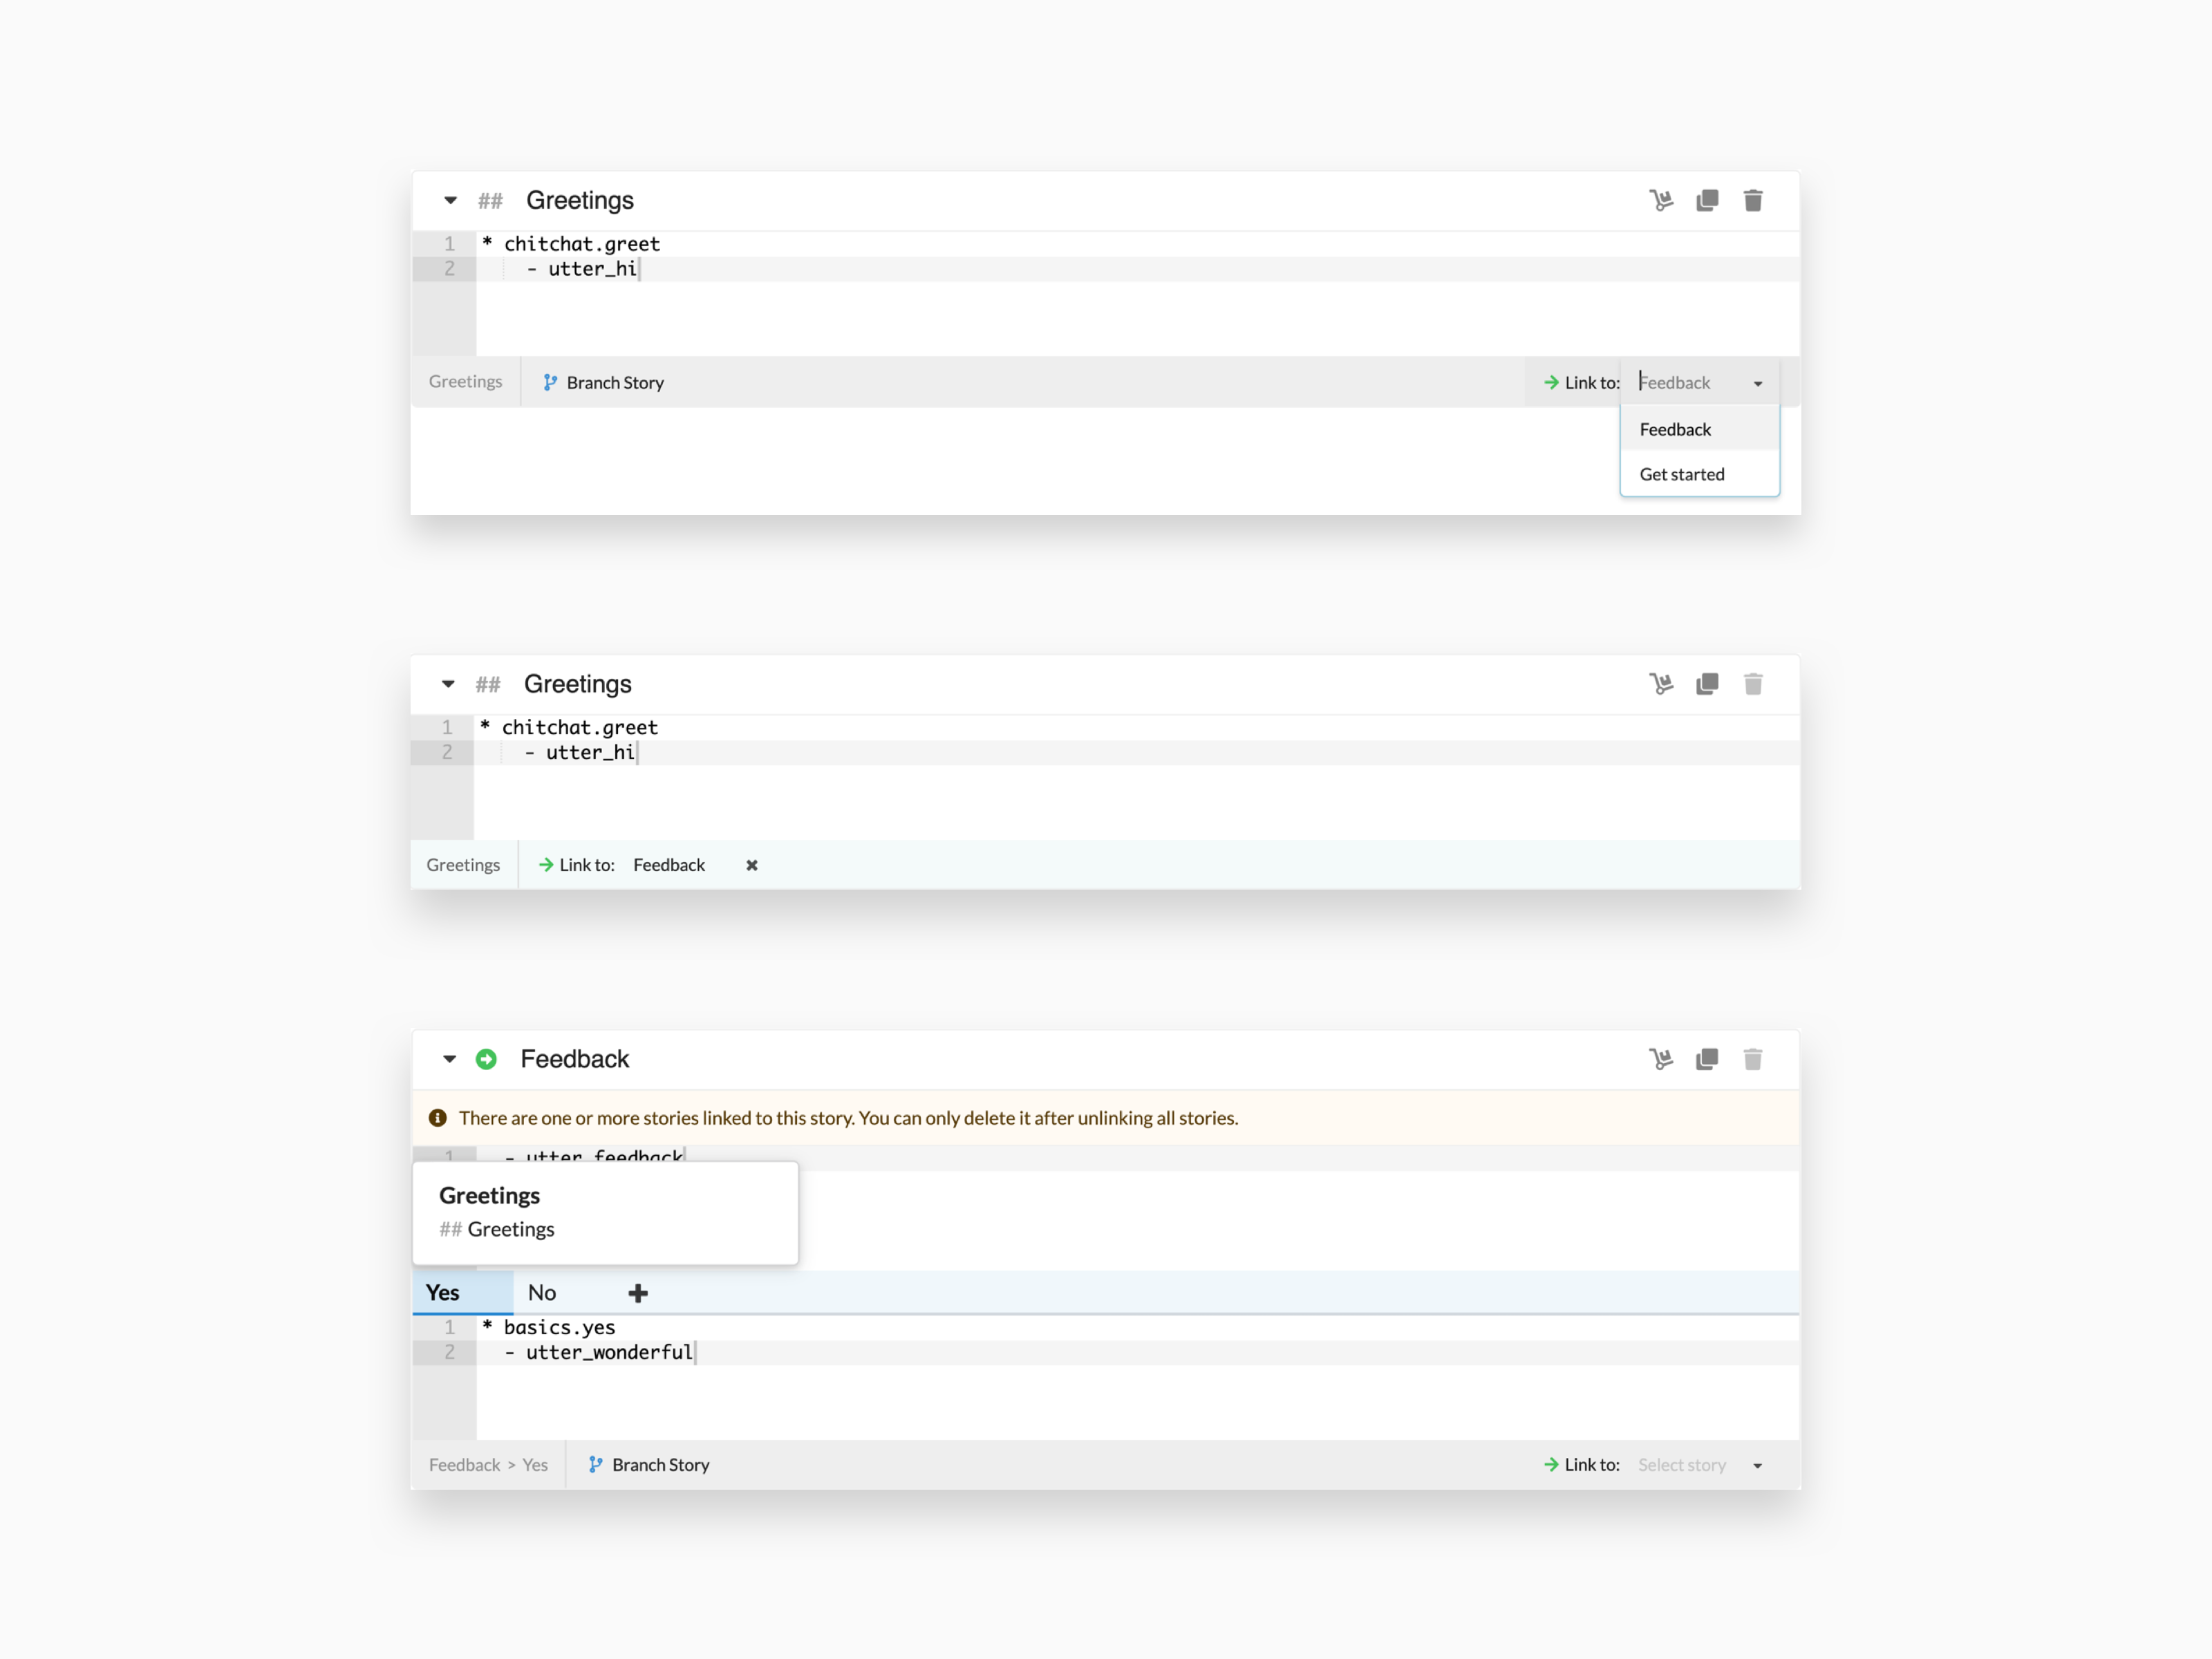Screen dimensions: 2212x1659
Task: Click the green linked-story circle icon by Feedback
Action: click(x=486, y=1059)
